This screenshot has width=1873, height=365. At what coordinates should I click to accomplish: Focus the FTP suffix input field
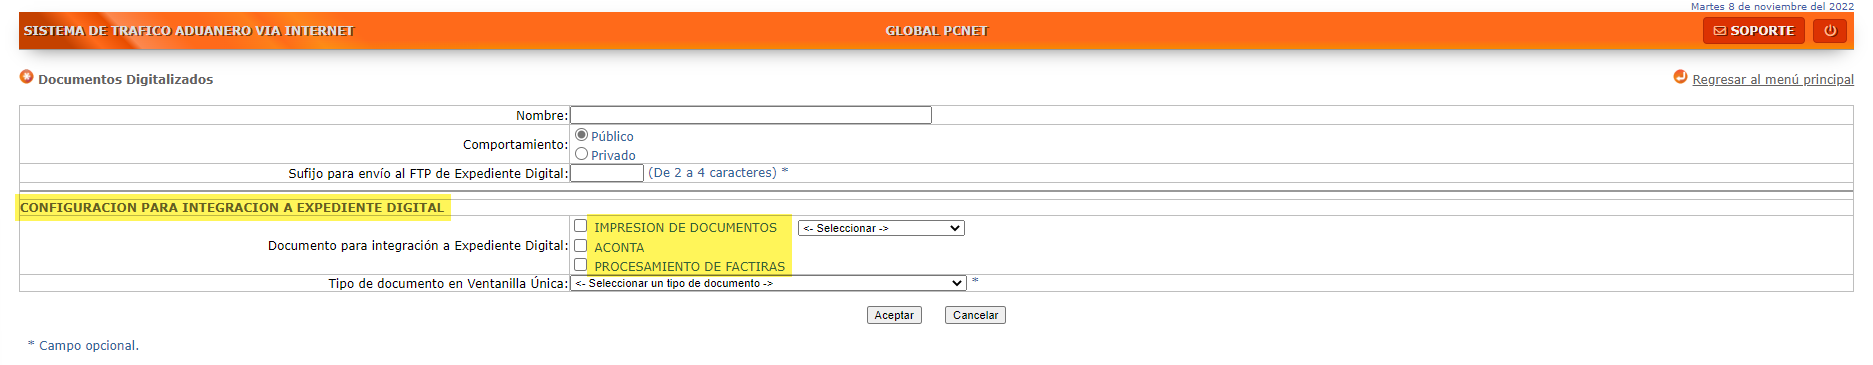(607, 173)
